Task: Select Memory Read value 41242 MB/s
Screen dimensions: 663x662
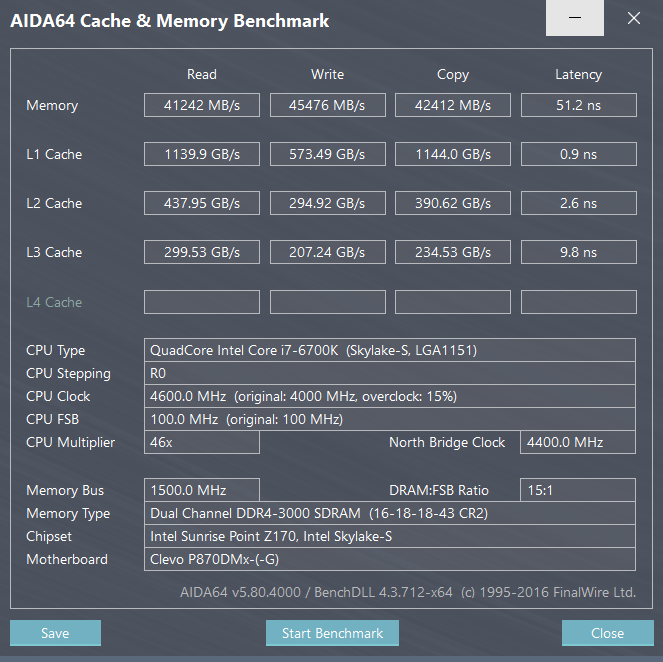Action: [x=202, y=105]
